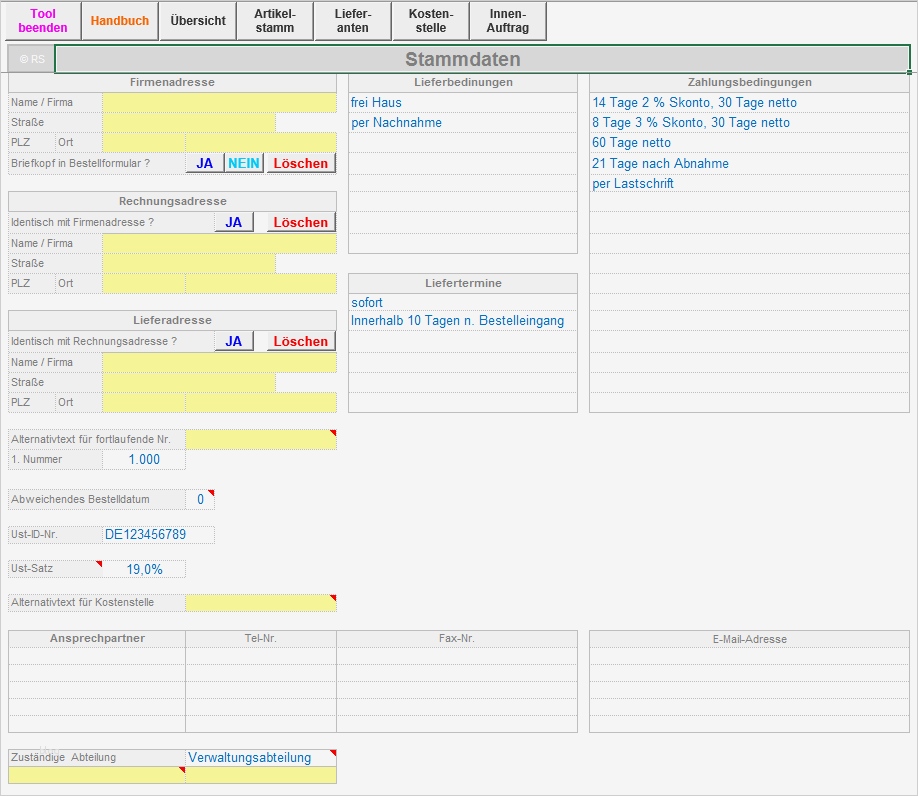Screen dimensions: 918x796
Task: Click the © RS cell
Action: point(32,59)
